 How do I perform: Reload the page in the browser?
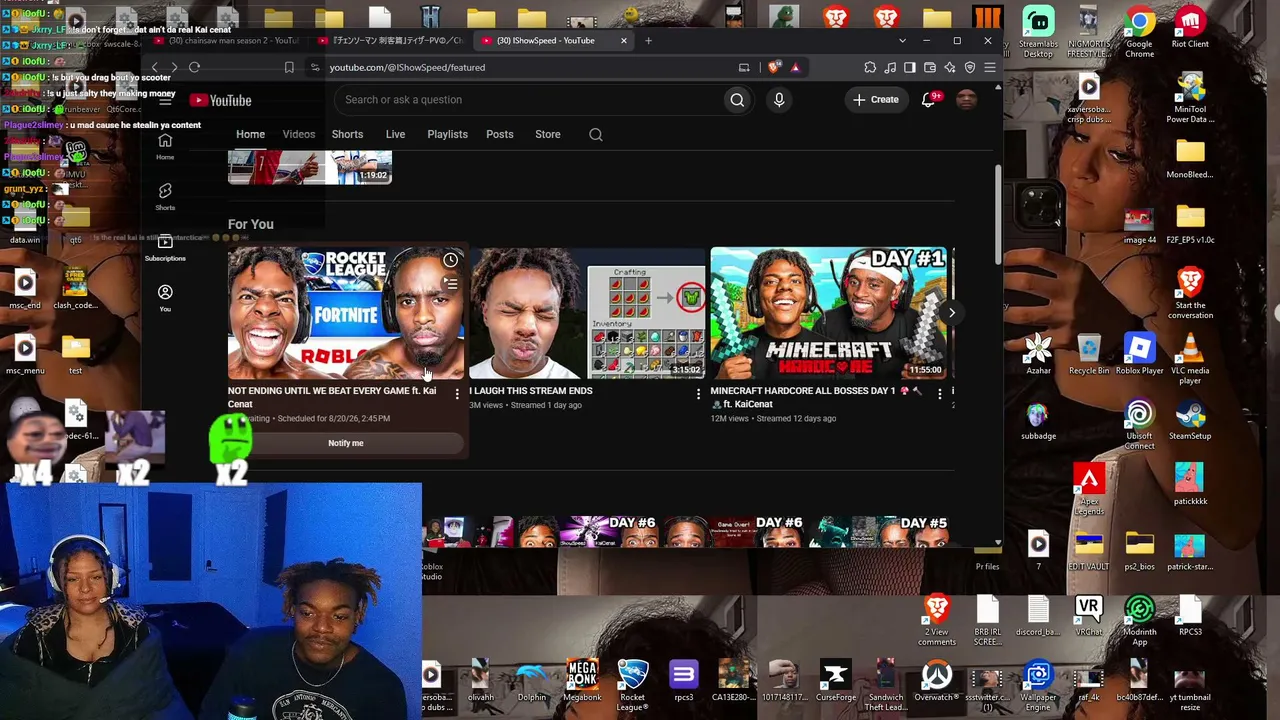click(194, 67)
